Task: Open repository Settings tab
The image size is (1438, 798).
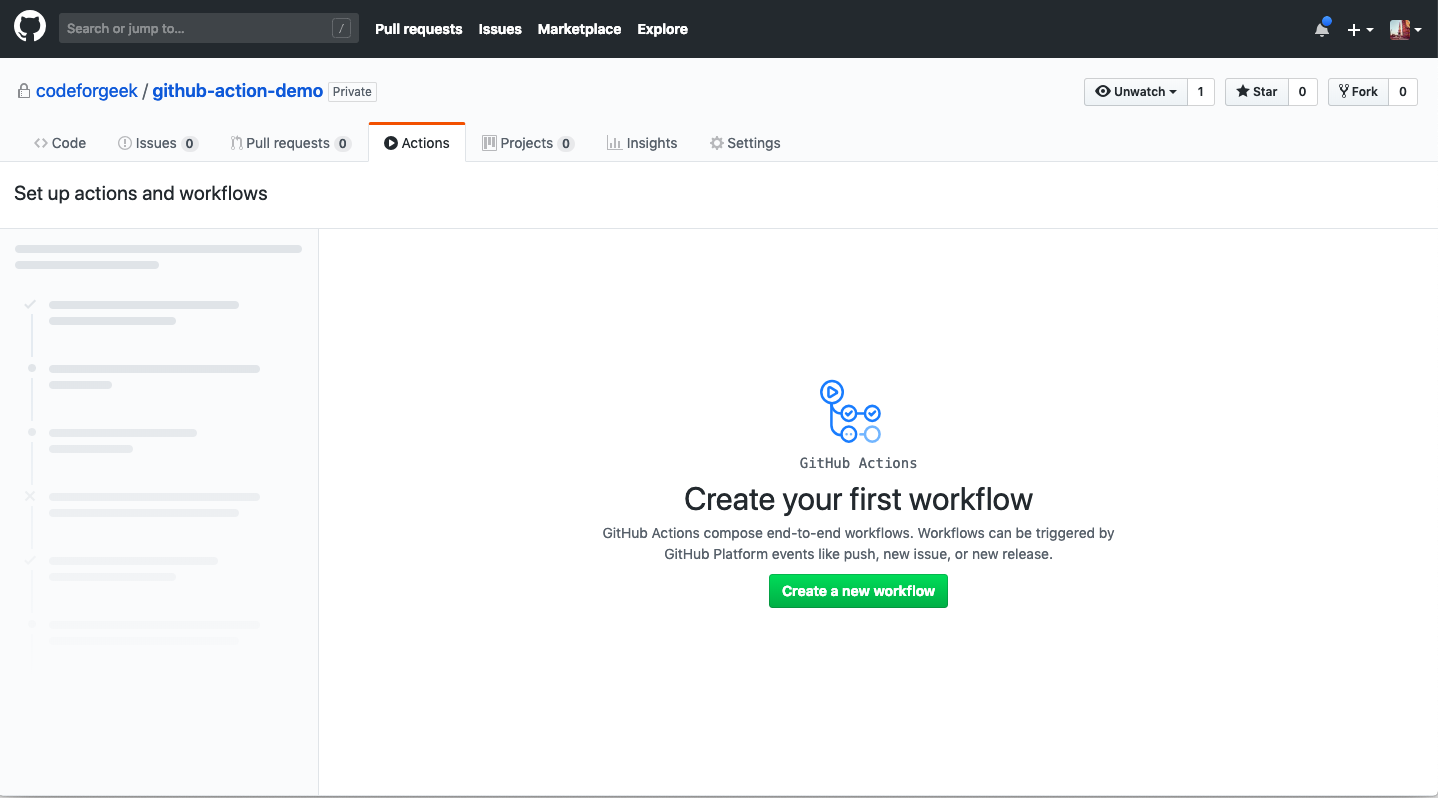Action: [745, 143]
